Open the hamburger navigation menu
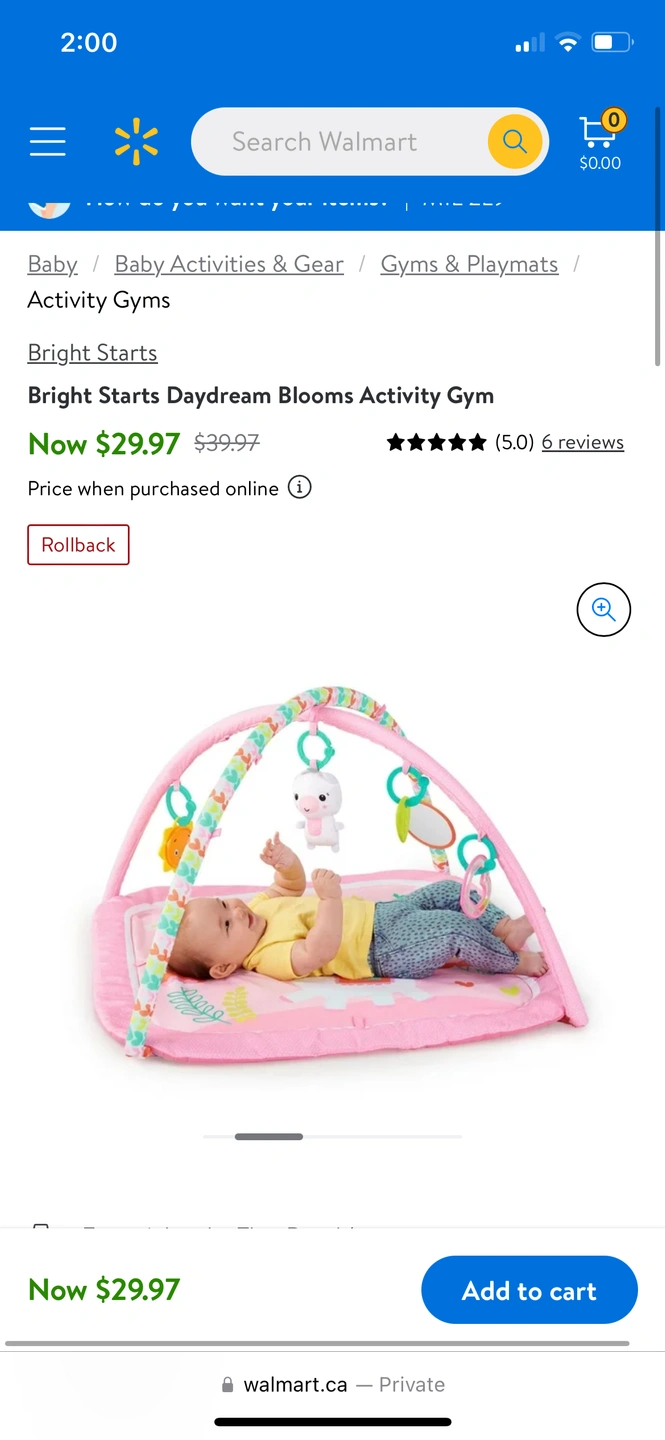The image size is (665, 1440). coord(47,142)
